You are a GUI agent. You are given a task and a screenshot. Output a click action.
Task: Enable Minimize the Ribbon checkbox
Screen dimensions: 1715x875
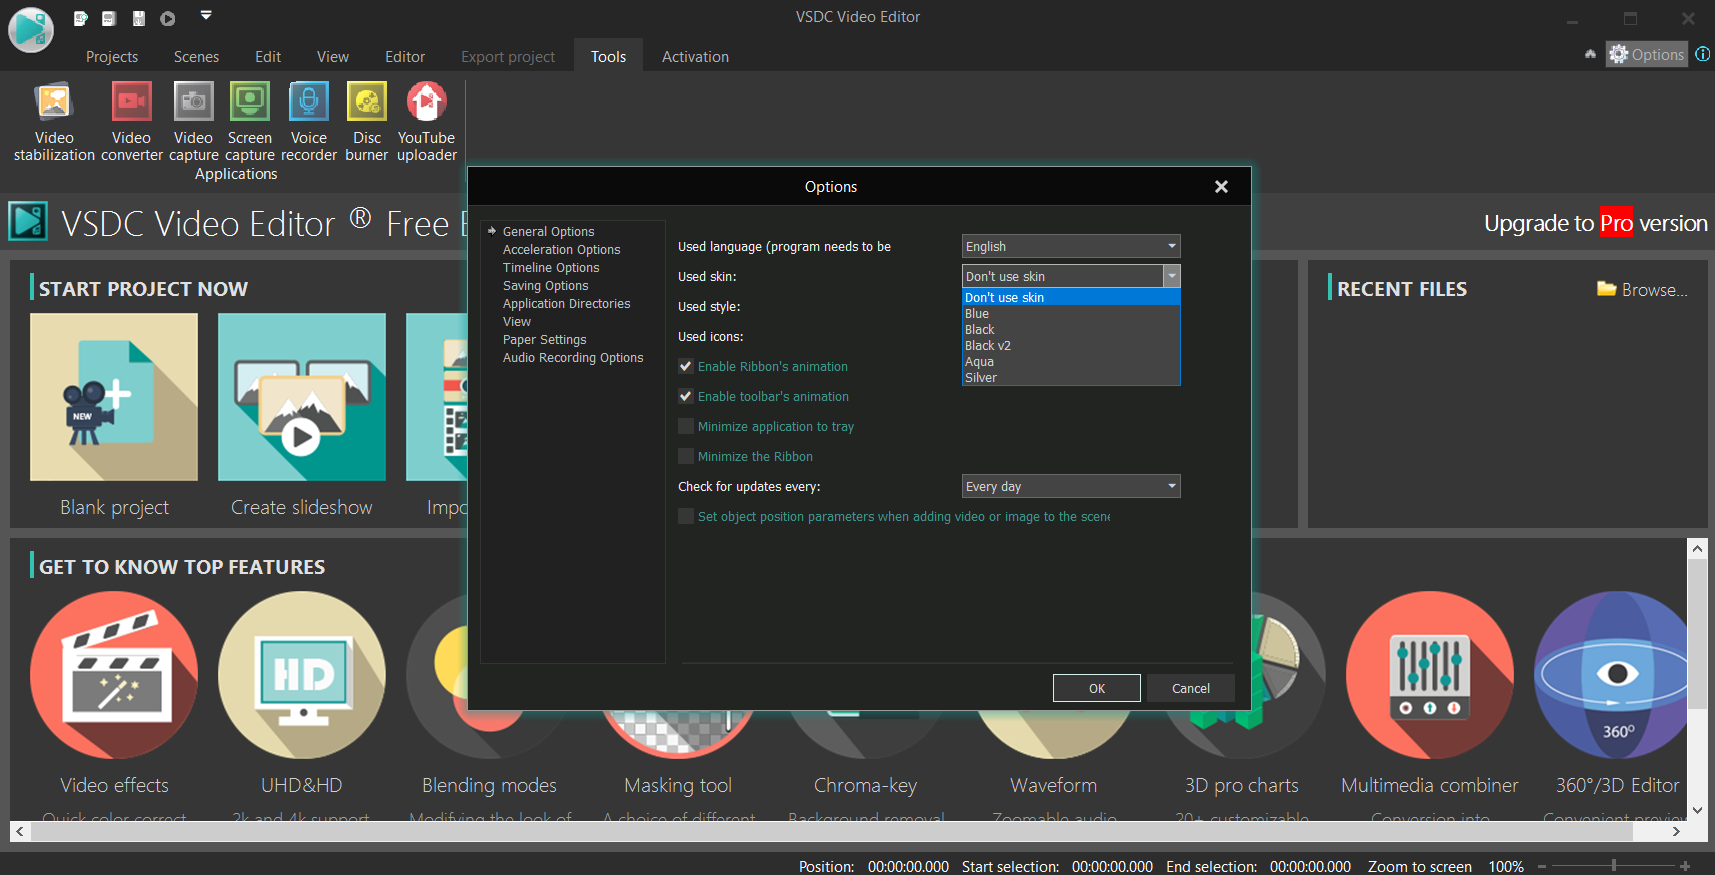click(x=686, y=456)
